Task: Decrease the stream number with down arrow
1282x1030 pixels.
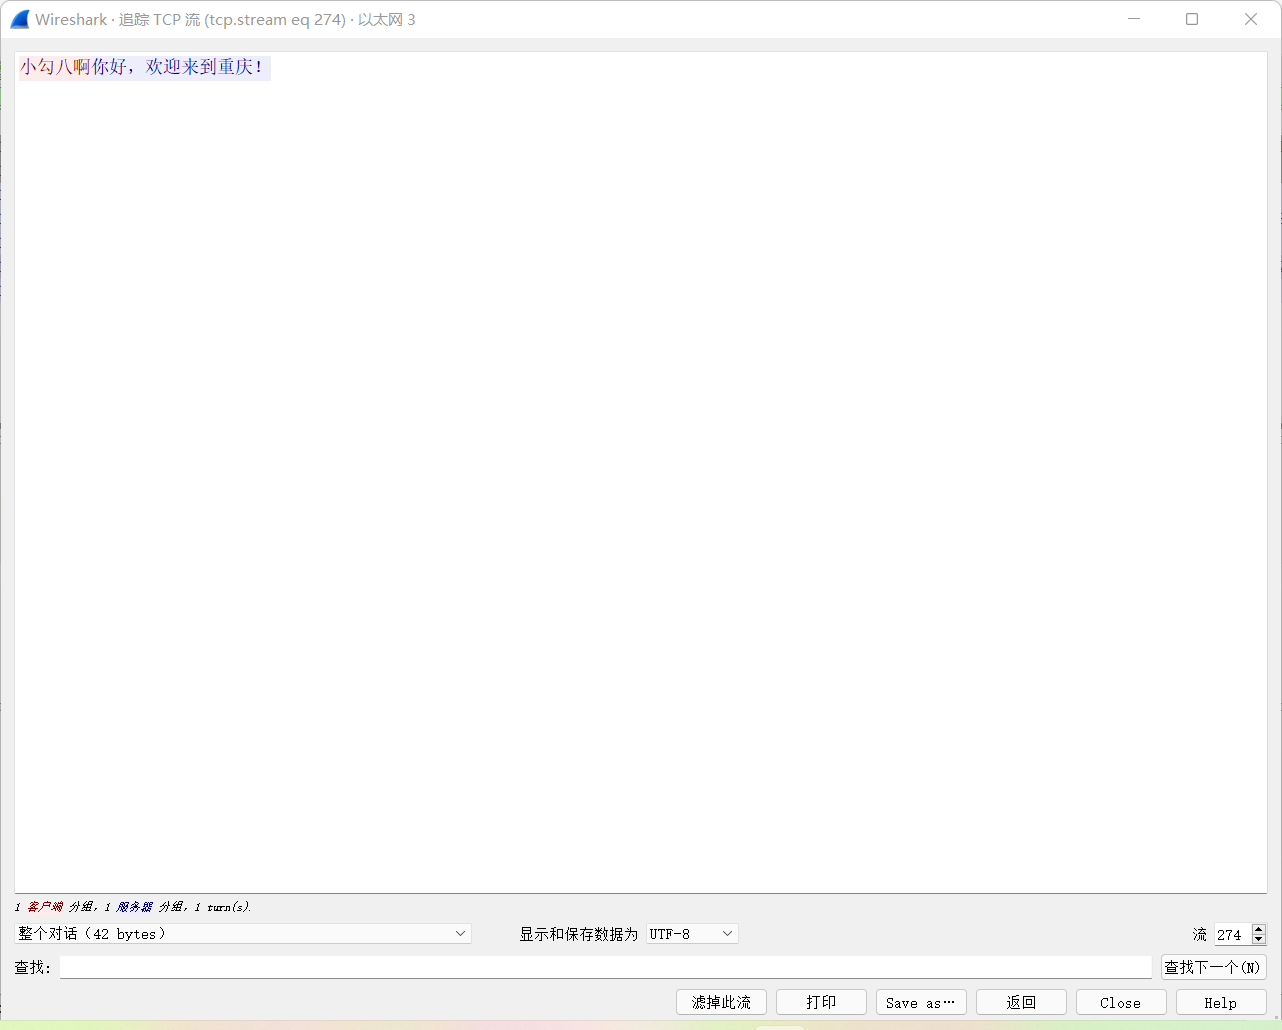Action: [x=1259, y=940]
